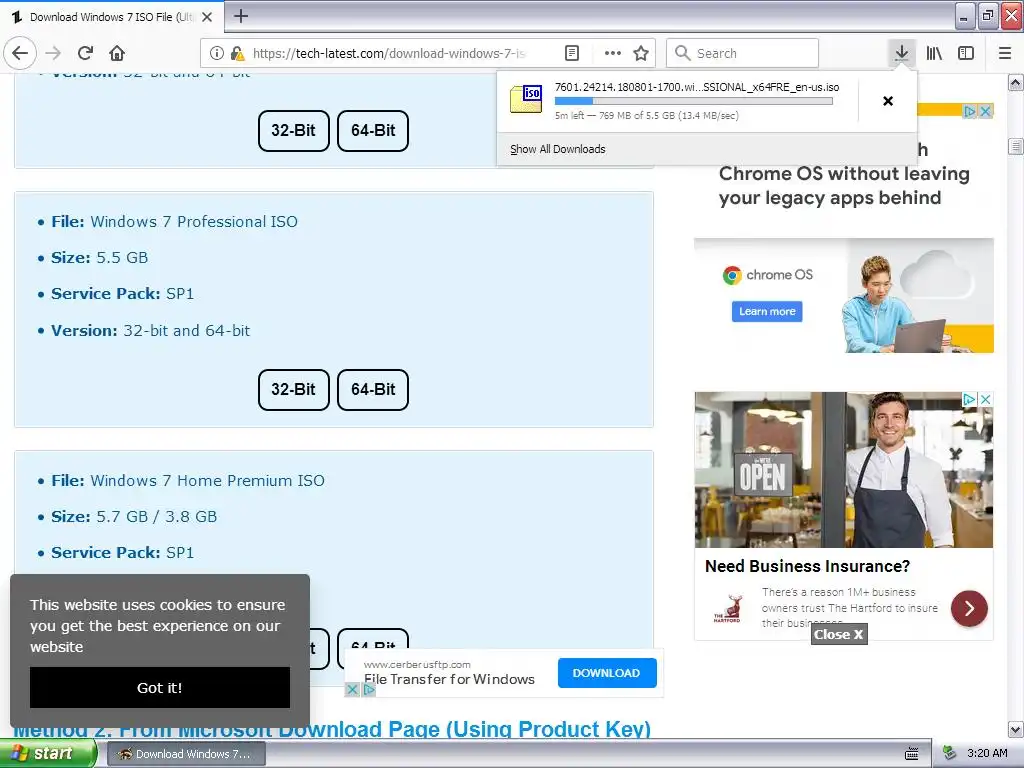1024x768 pixels.
Task: Open AdChoices icon on insurance ad
Action: coord(970,398)
